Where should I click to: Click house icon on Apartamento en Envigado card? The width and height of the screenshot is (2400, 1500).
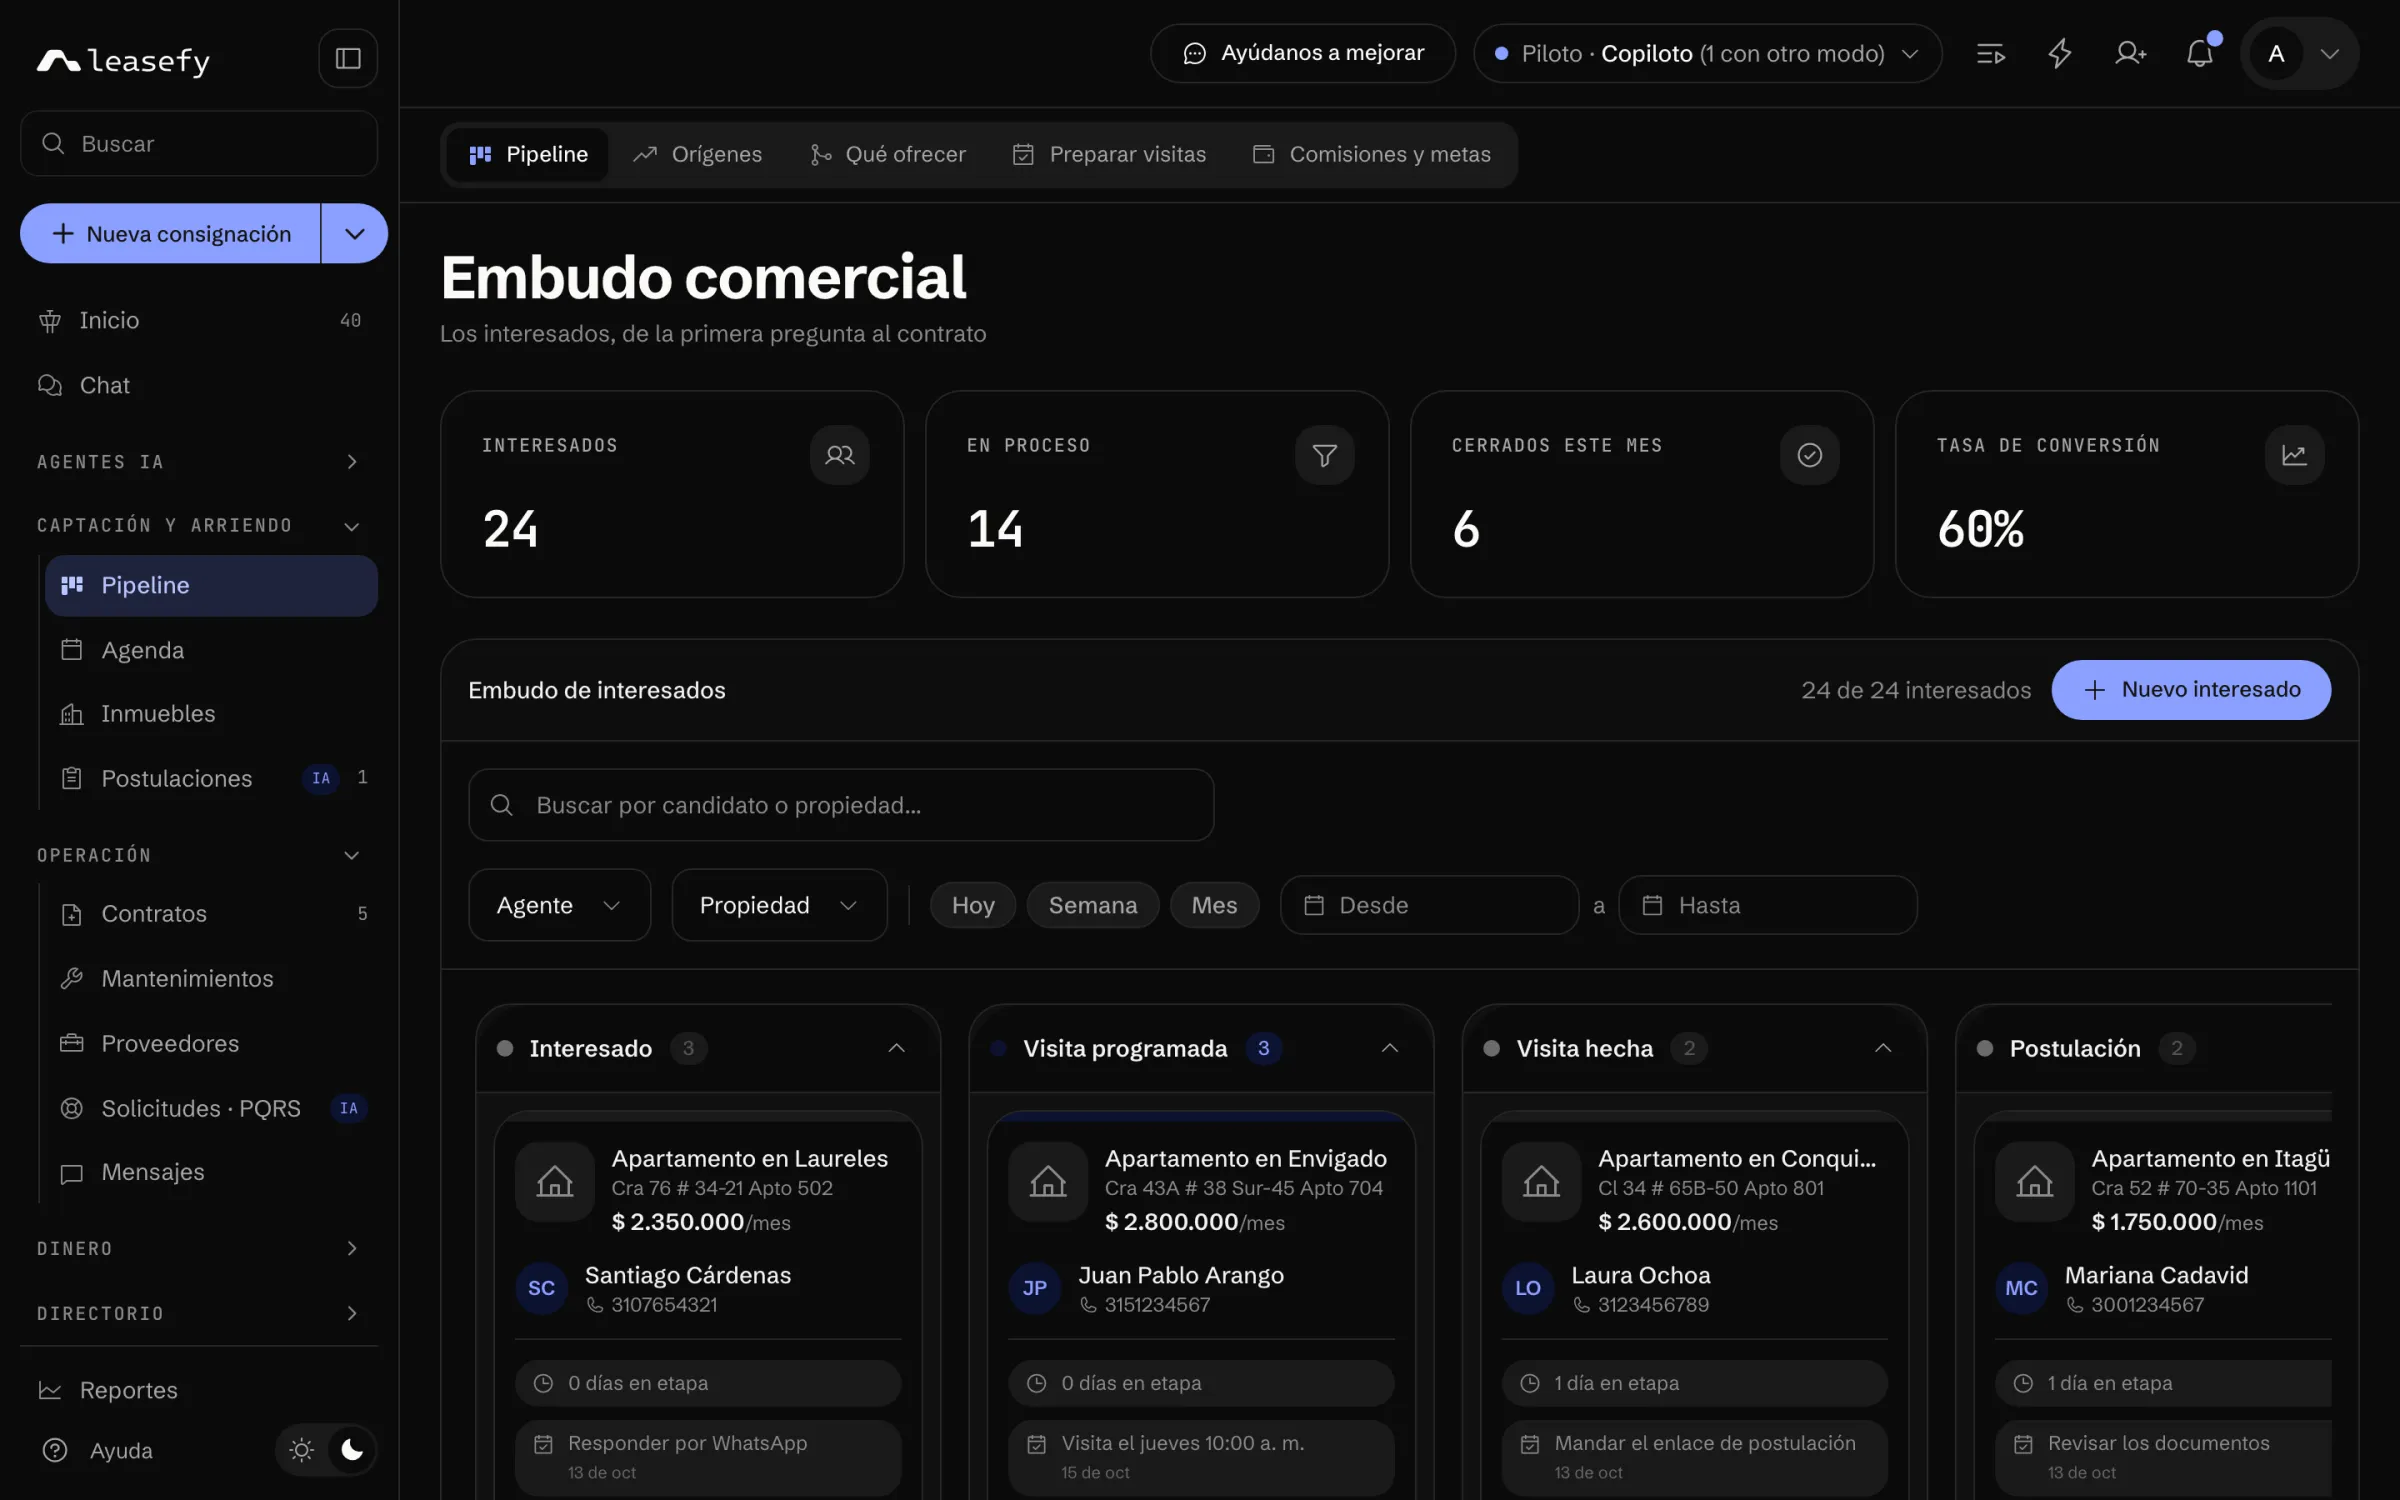pos(1048,1182)
